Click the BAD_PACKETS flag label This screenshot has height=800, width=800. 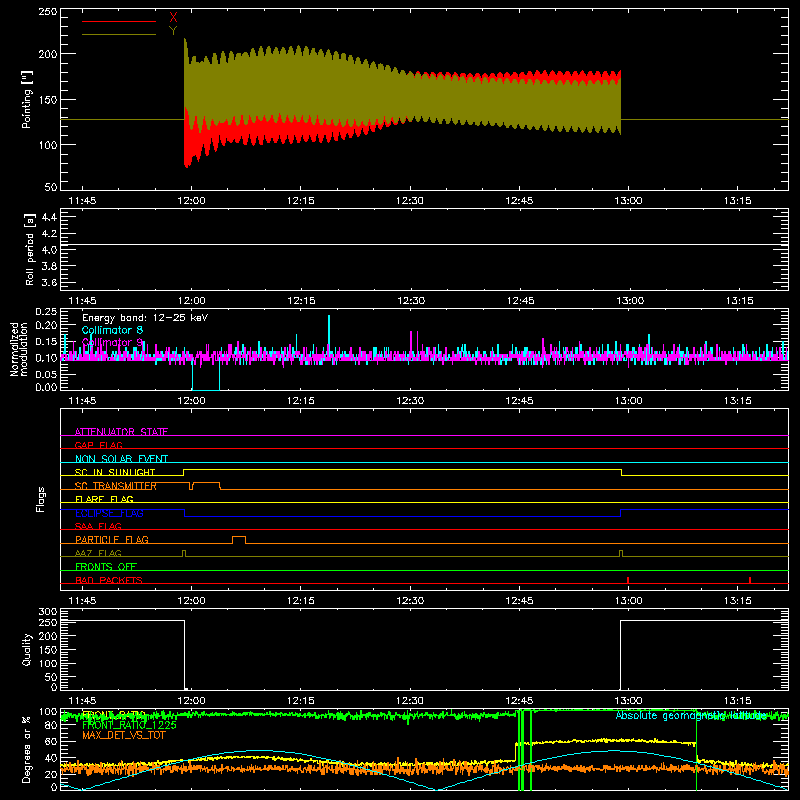pos(109,580)
